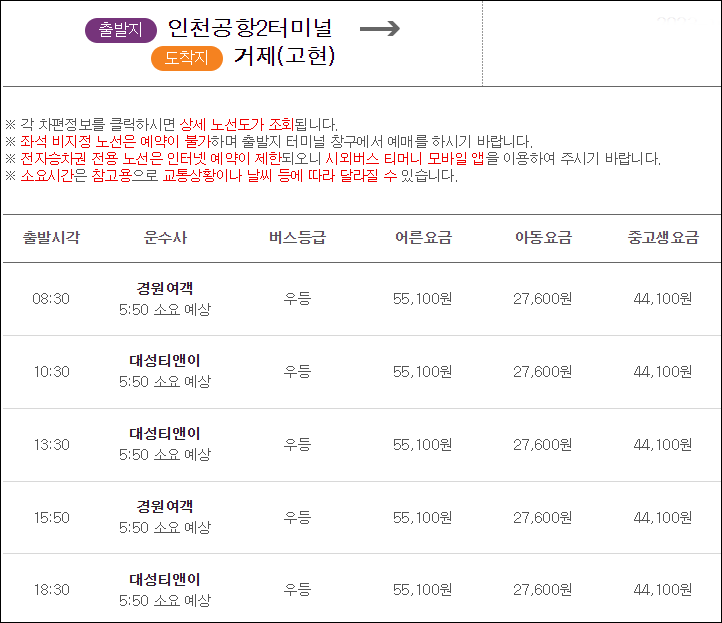Click the 중고생요금 column header
722x623 pixels.
[x=663, y=238]
